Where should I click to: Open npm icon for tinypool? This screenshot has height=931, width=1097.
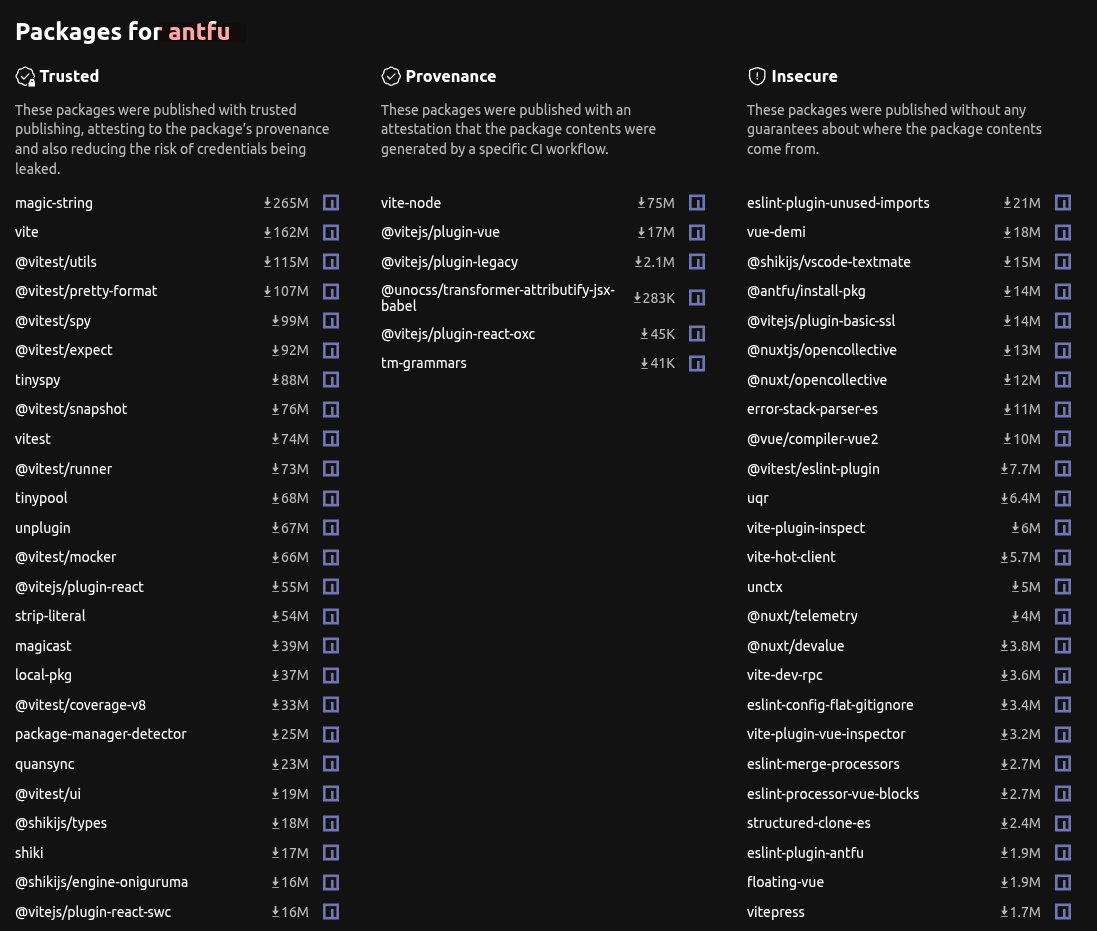(x=331, y=498)
